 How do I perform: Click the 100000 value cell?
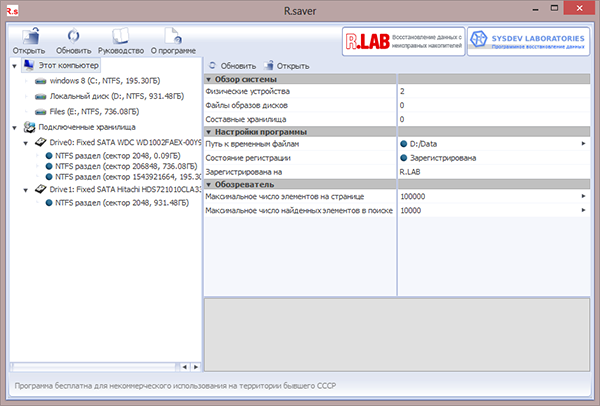tap(493, 196)
